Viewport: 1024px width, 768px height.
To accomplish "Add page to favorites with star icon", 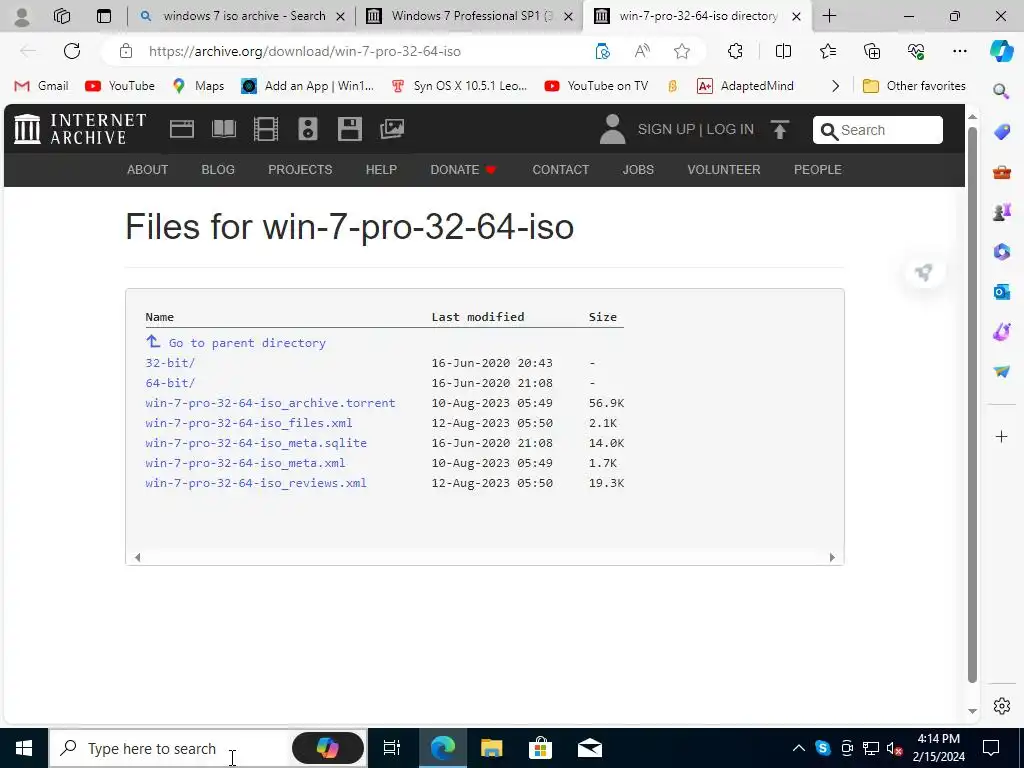I will coord(682,51).
